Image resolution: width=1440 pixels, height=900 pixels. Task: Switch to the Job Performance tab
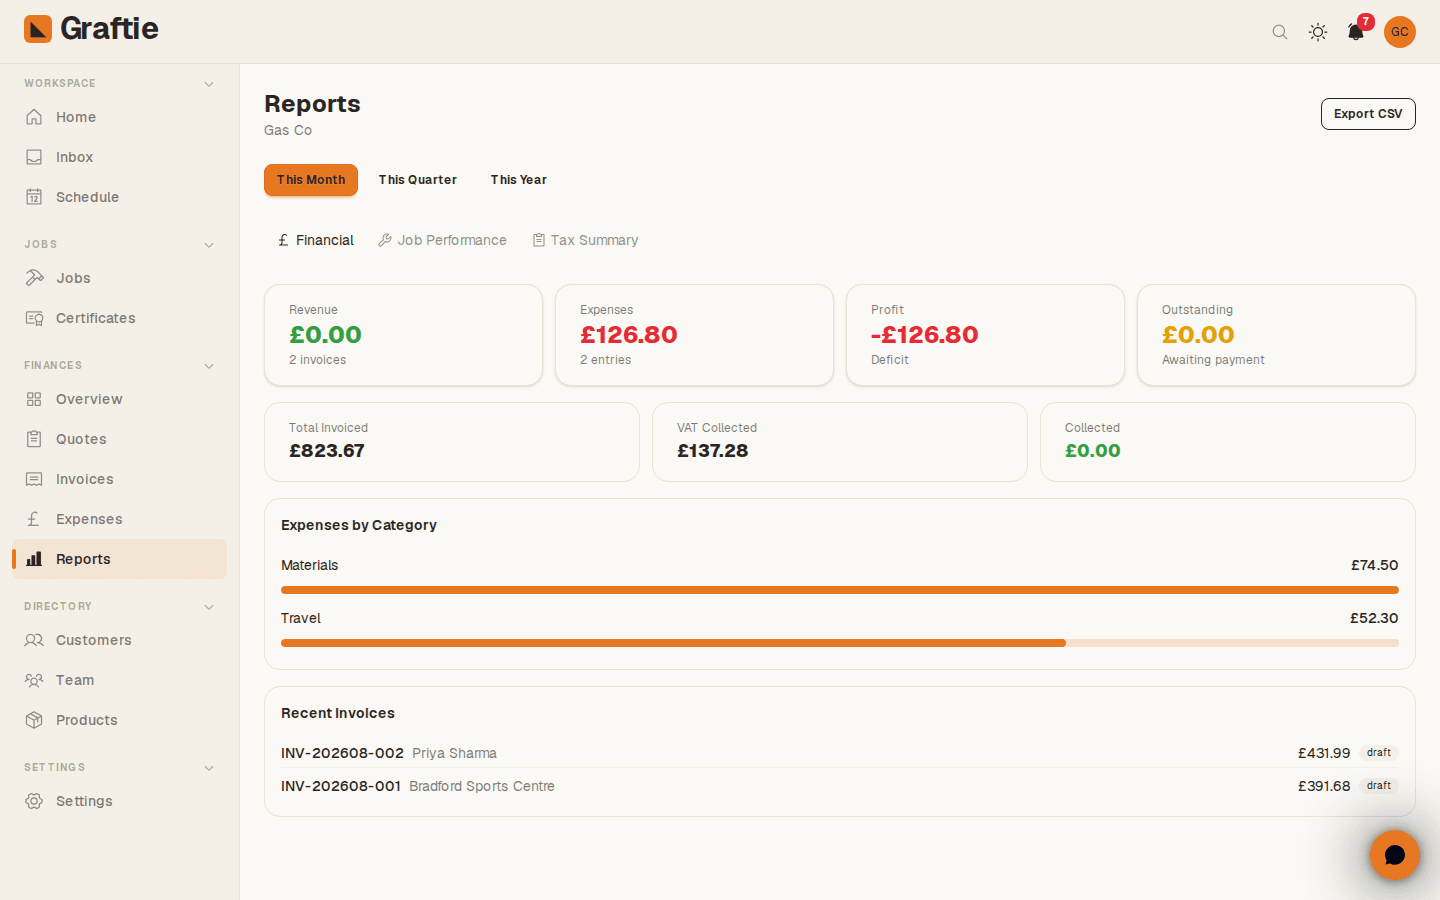coord(442,240)
